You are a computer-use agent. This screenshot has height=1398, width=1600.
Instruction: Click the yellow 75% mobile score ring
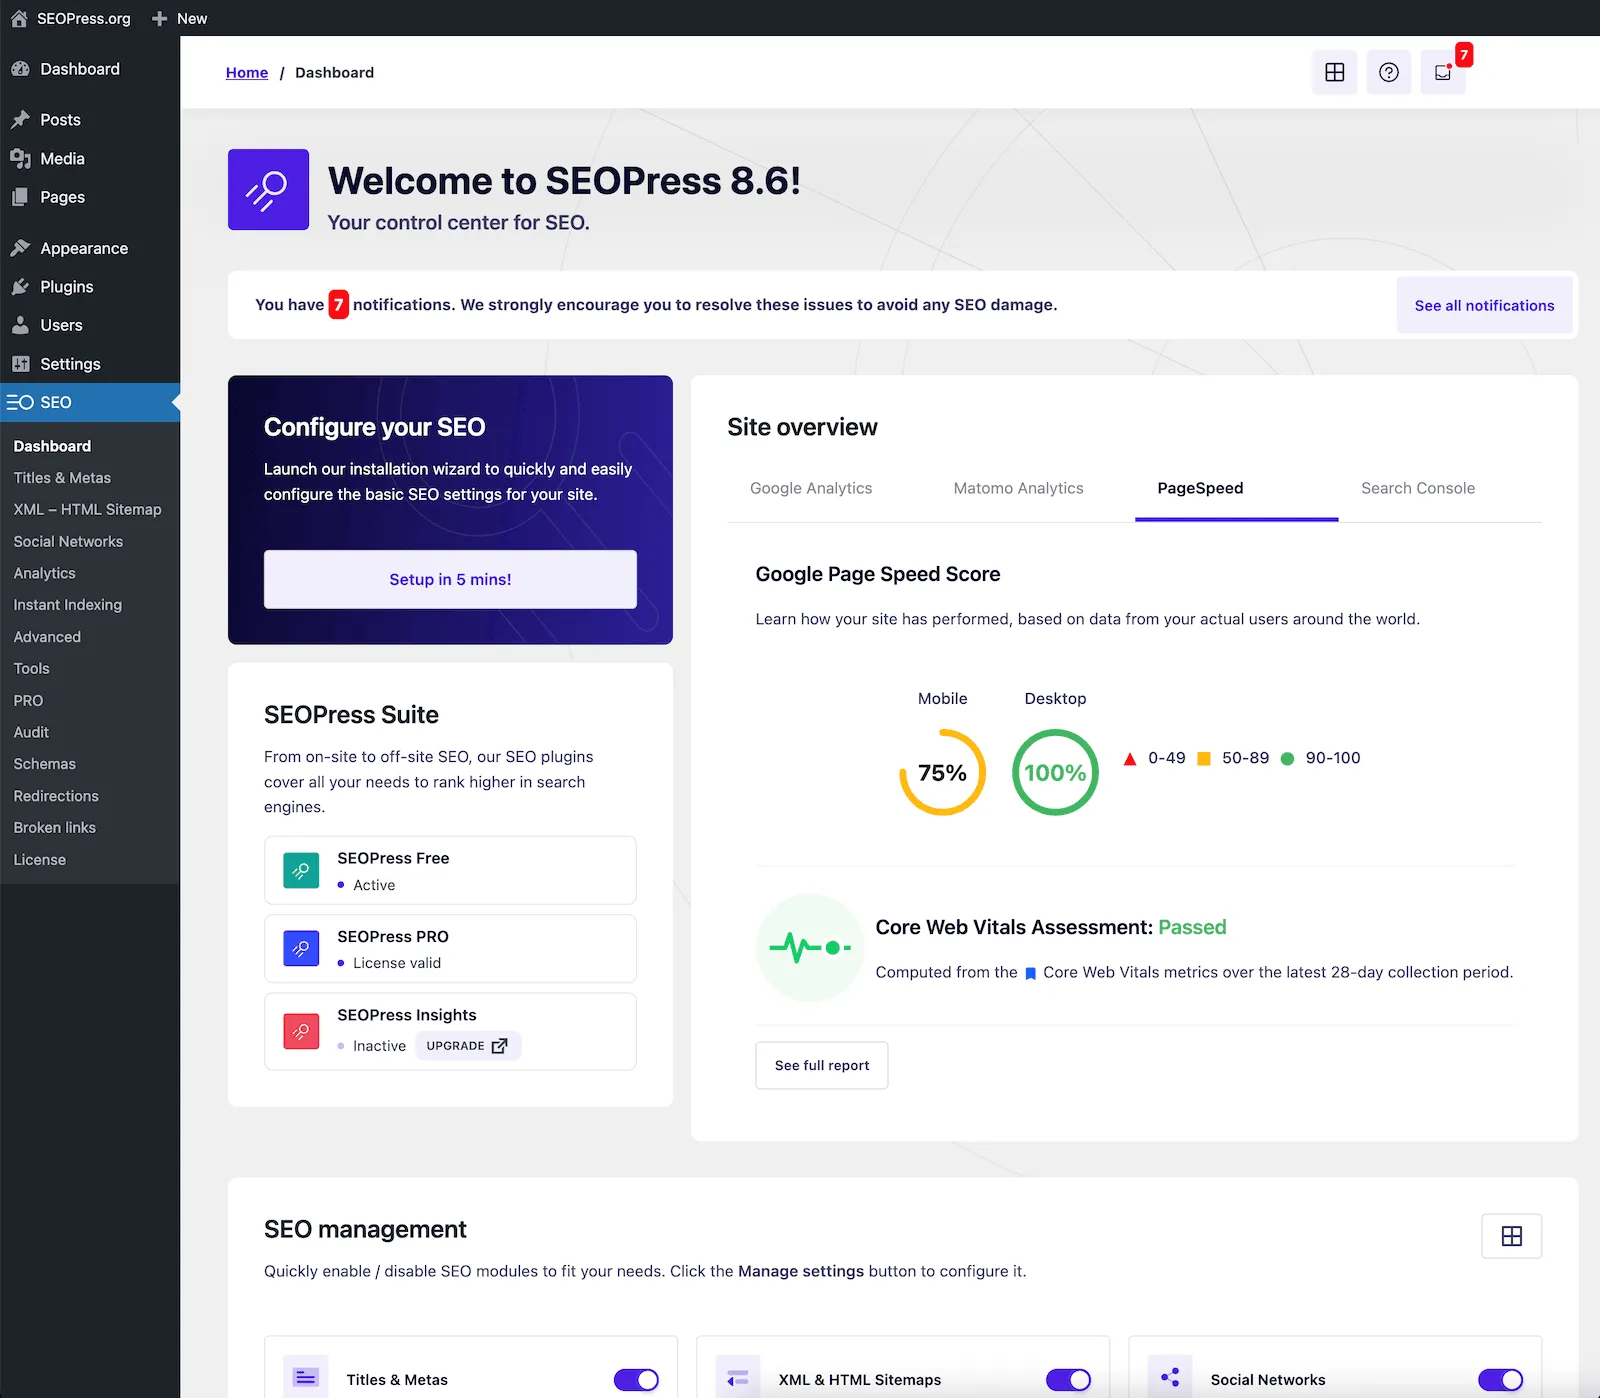pos(941,772)
